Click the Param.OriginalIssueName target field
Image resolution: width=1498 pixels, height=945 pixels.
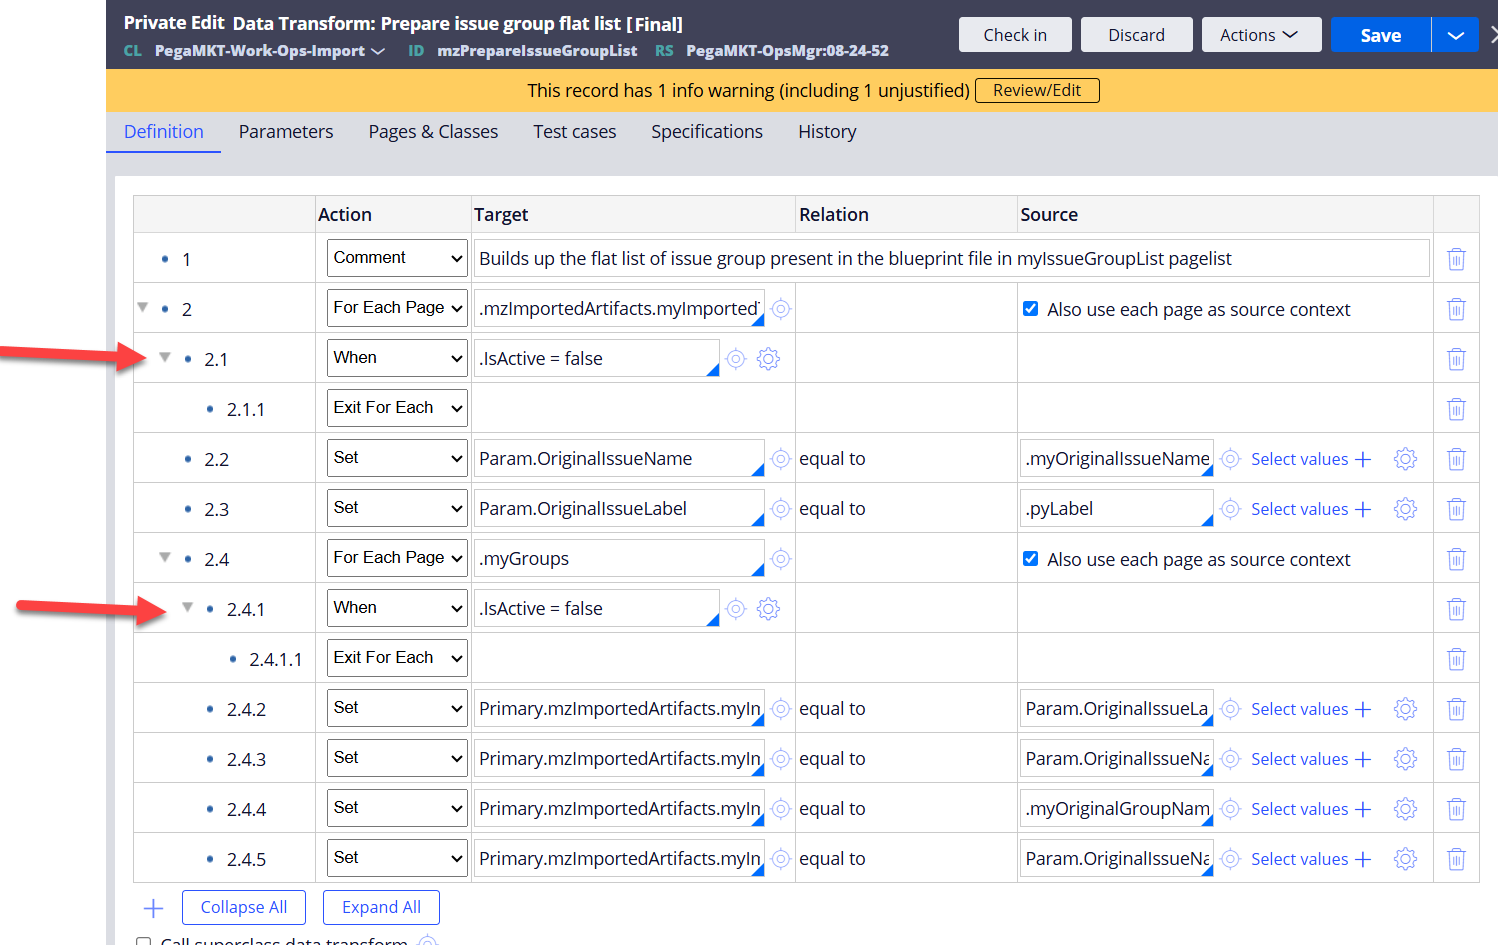[x=614, y=459]
